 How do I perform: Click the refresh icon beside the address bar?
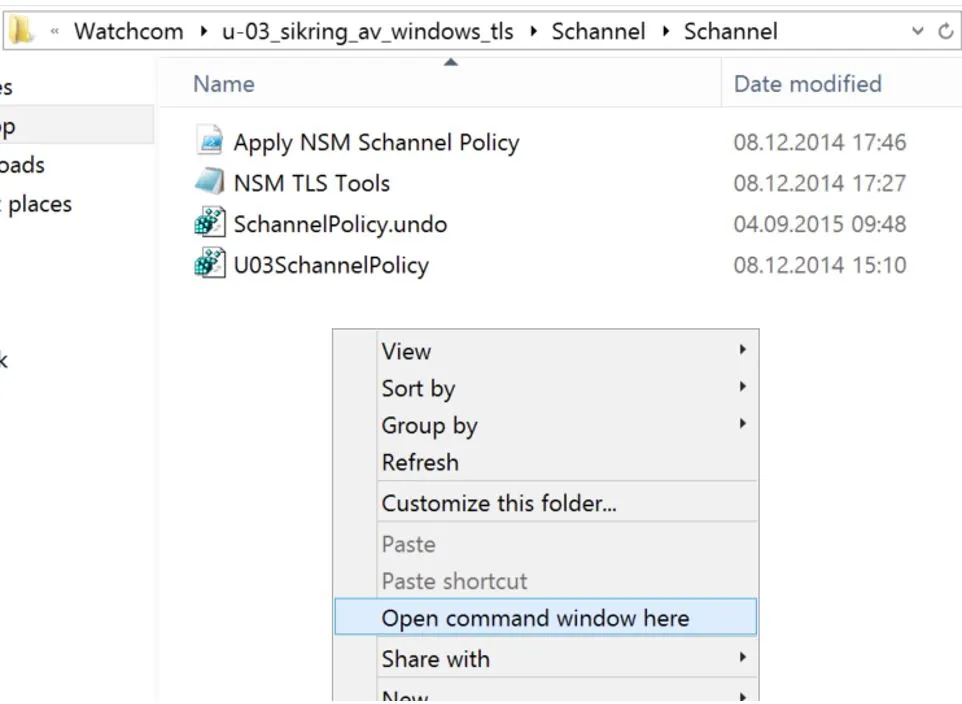945,31
